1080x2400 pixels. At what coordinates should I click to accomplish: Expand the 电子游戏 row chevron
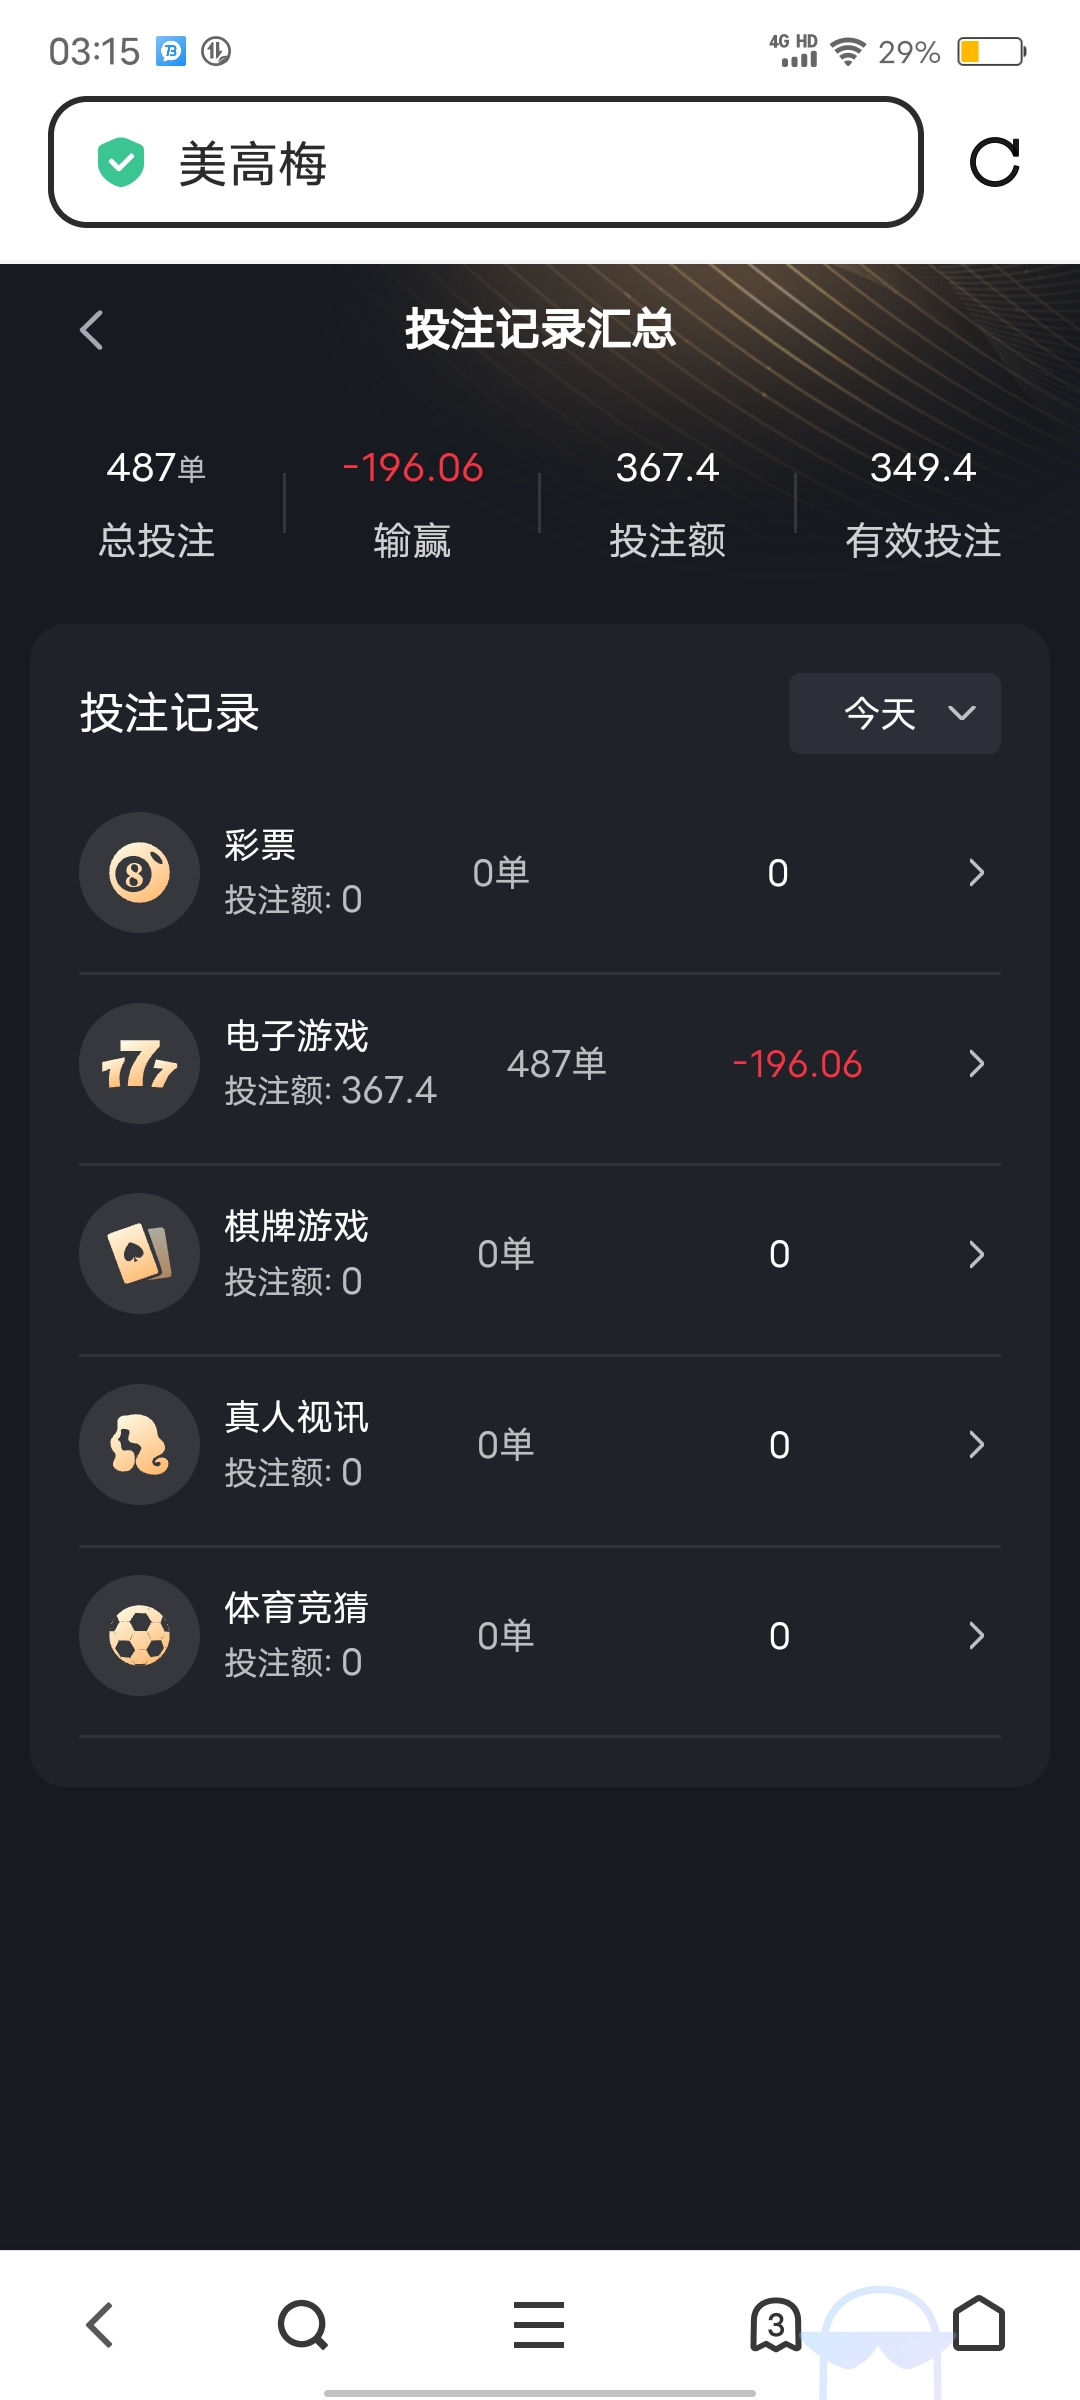click(977, 1064)
